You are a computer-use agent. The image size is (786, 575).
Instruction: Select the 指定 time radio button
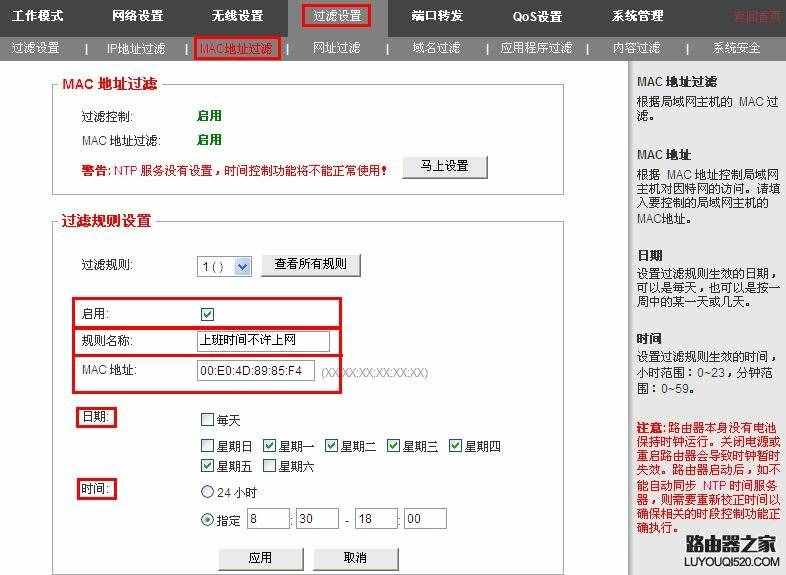click(x=207, y=519)
